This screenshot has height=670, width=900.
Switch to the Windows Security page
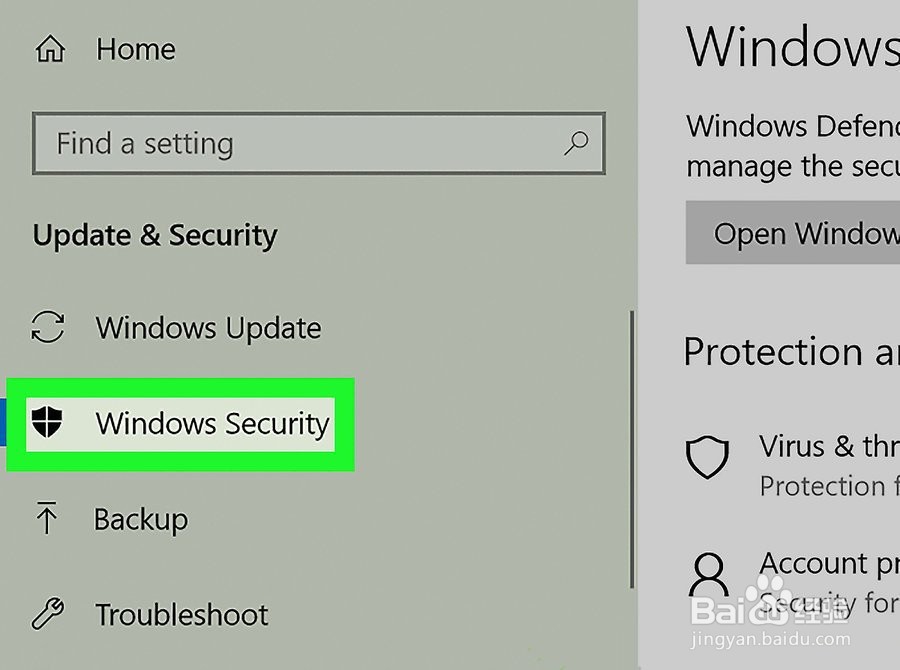coord(211,424)
